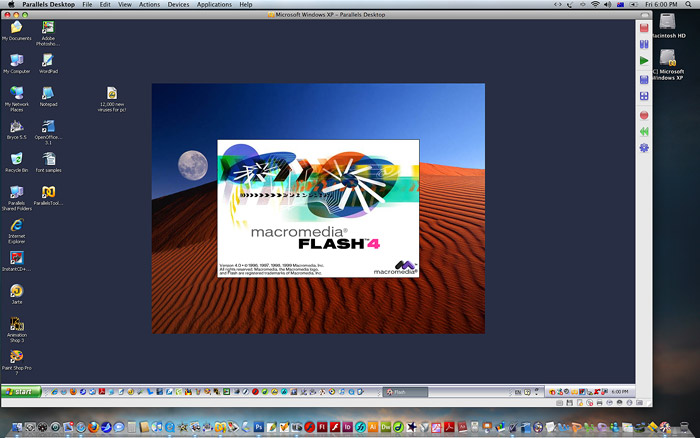Open the Recycle Bin icon

(16, 159)
